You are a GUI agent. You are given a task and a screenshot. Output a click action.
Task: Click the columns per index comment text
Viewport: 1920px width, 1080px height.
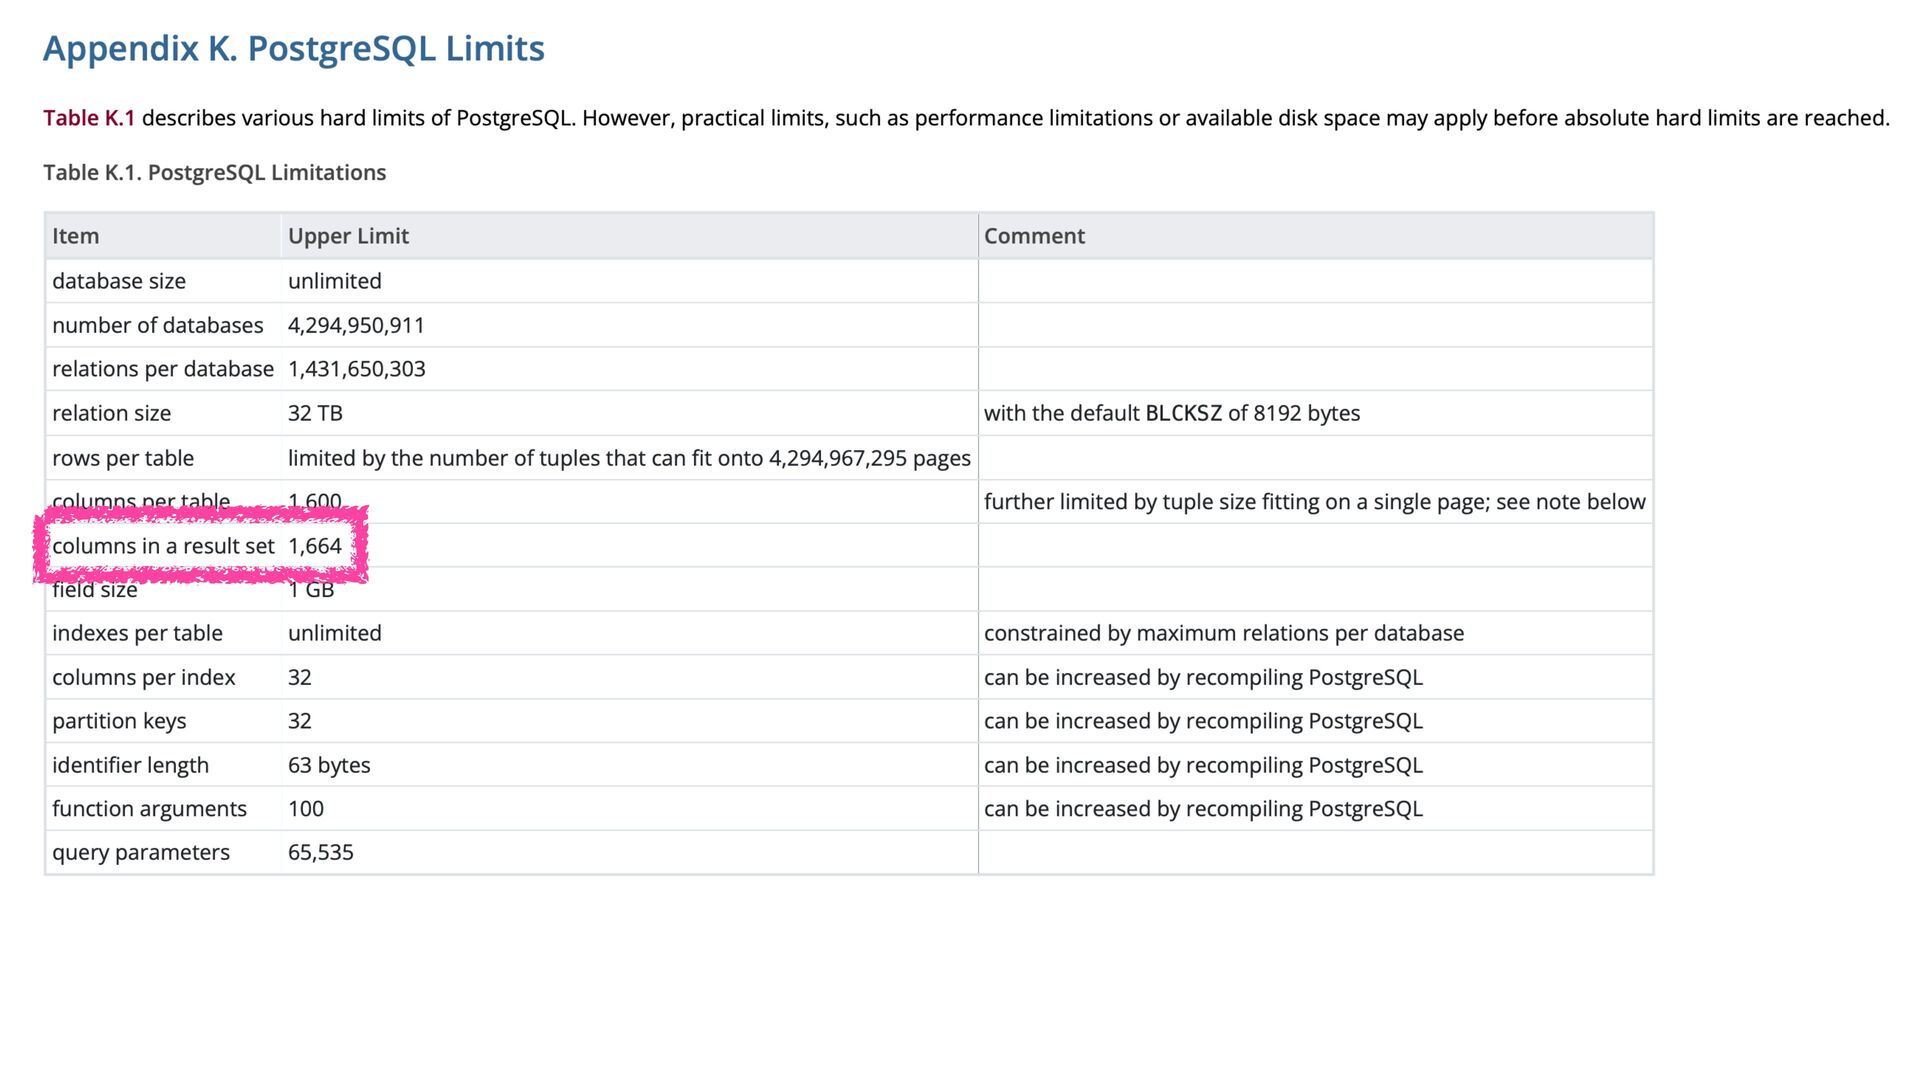1203,677
